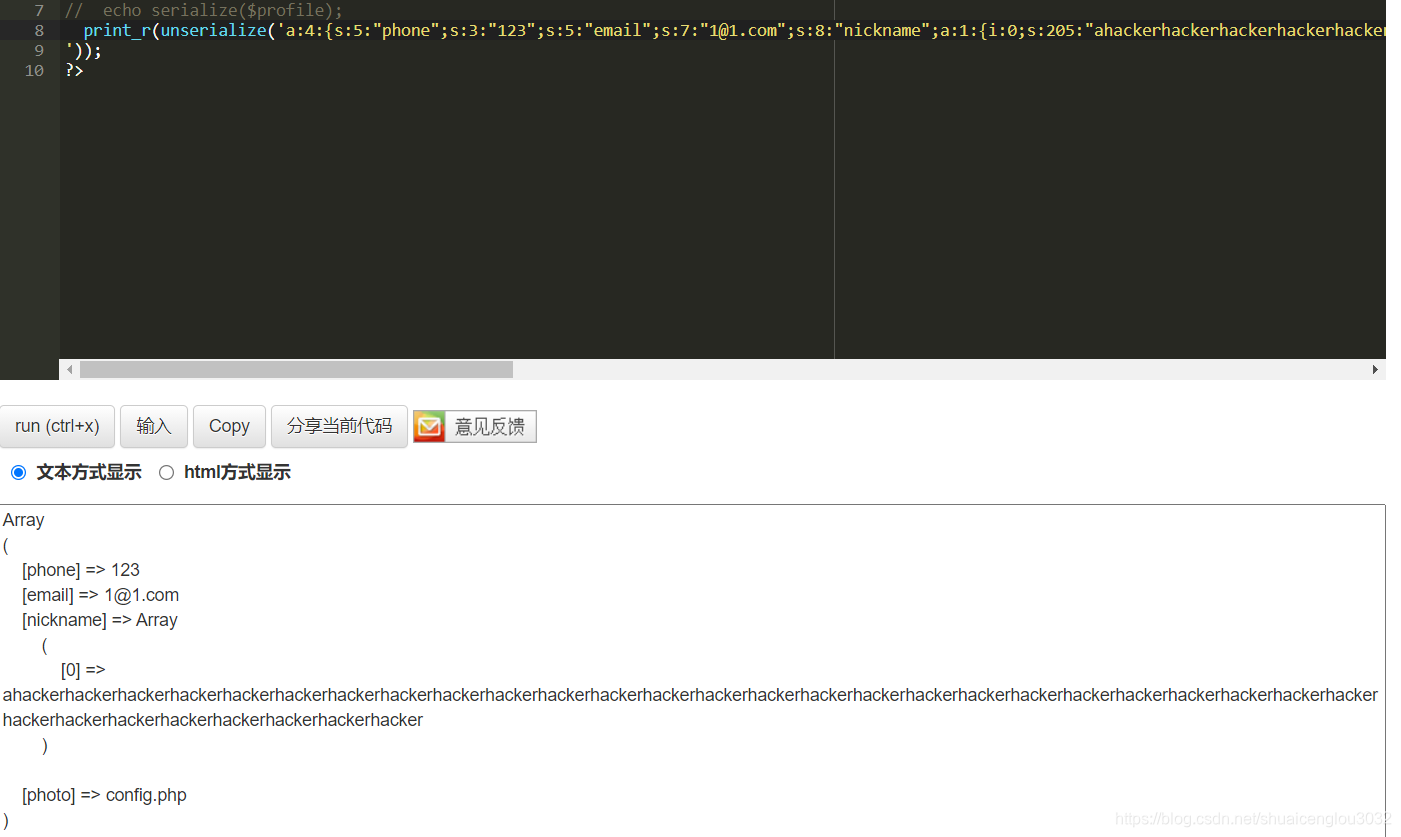This screenshot has height=837, width=1401.
Task: Click '[nickname] => Array' output line
Action: pyautogui.click(x=100, y=620)
